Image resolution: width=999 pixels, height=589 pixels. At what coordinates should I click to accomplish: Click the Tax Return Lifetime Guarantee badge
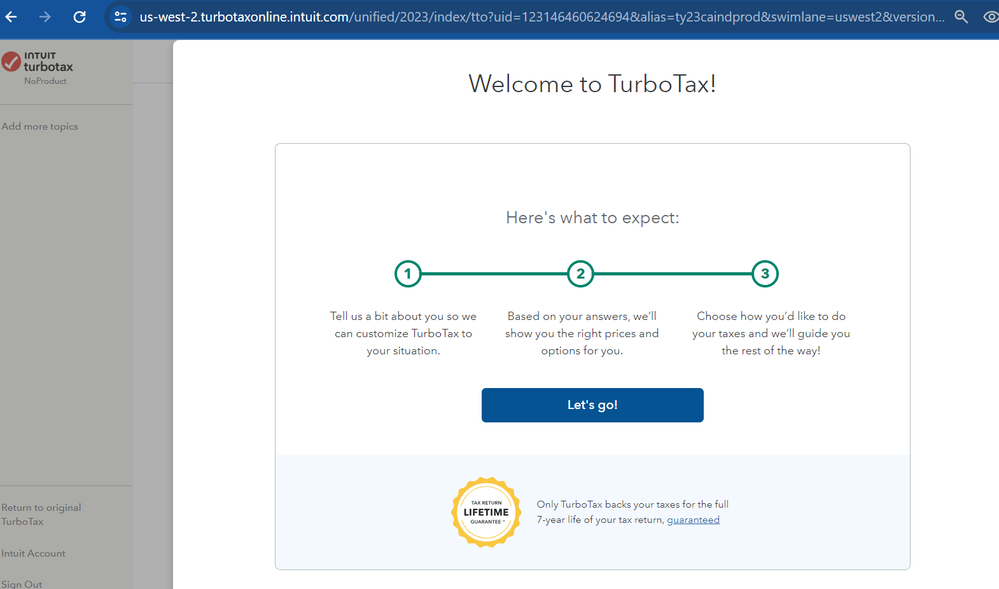pos(486,512)
